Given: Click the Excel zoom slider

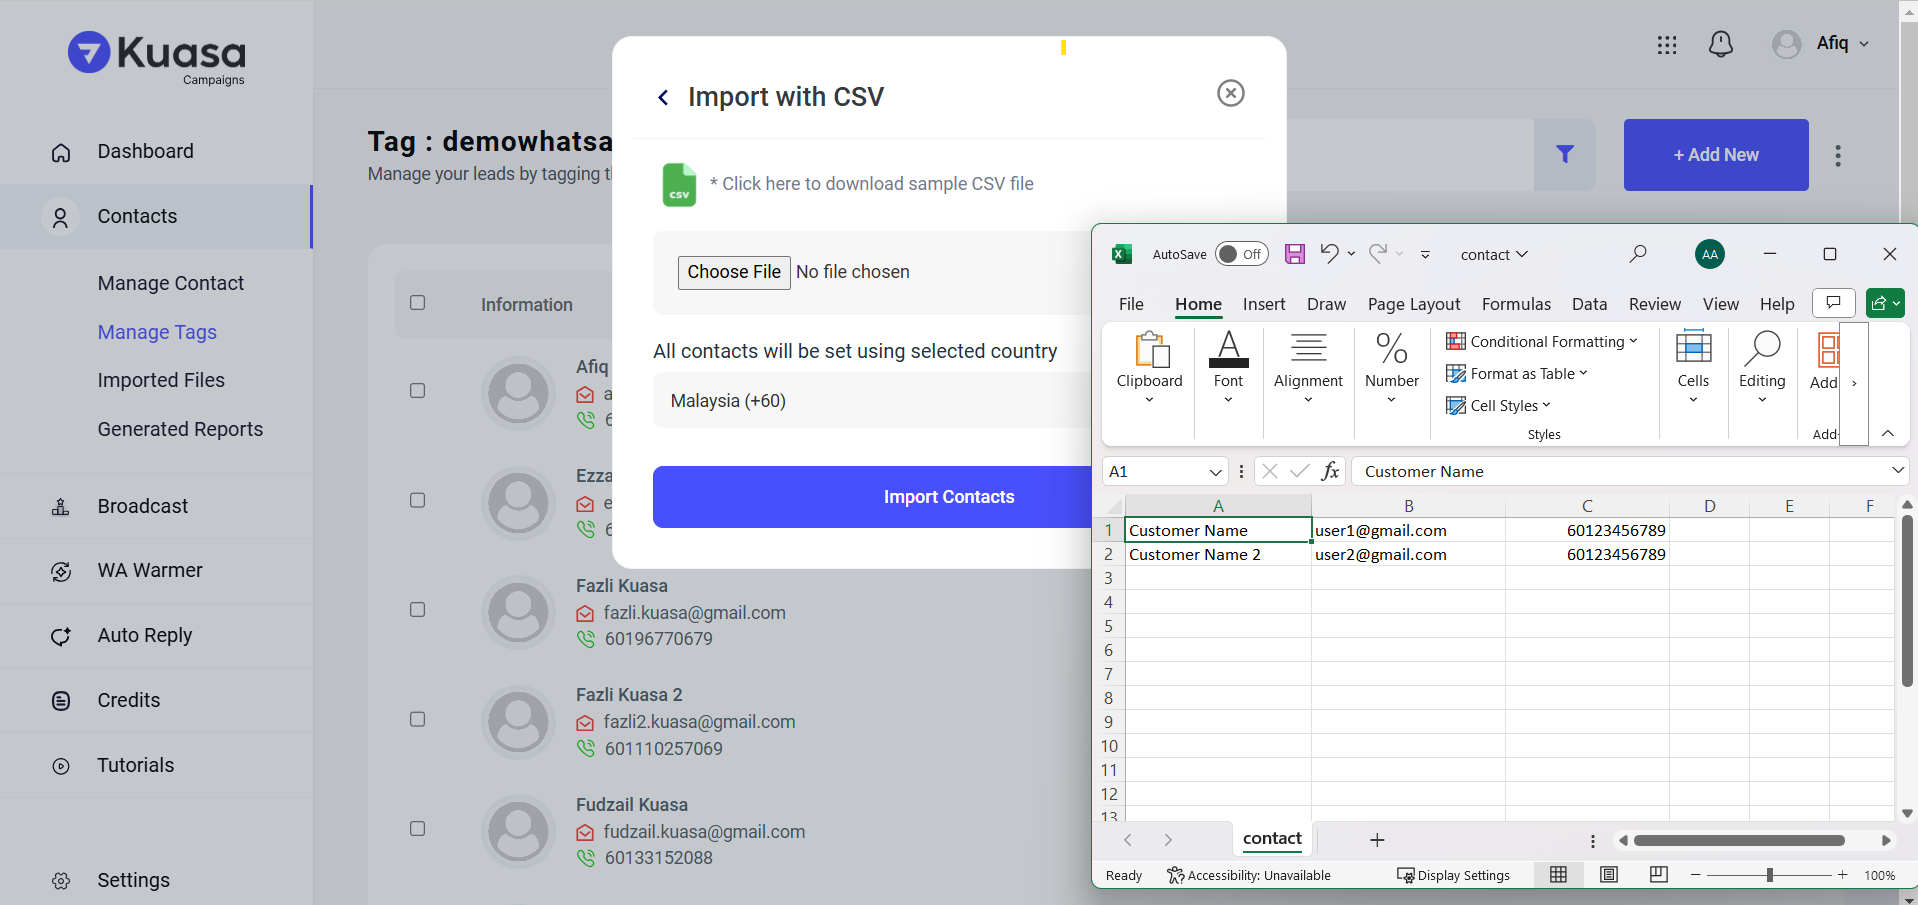Looking at the screenshot, I should (1769, 875).
